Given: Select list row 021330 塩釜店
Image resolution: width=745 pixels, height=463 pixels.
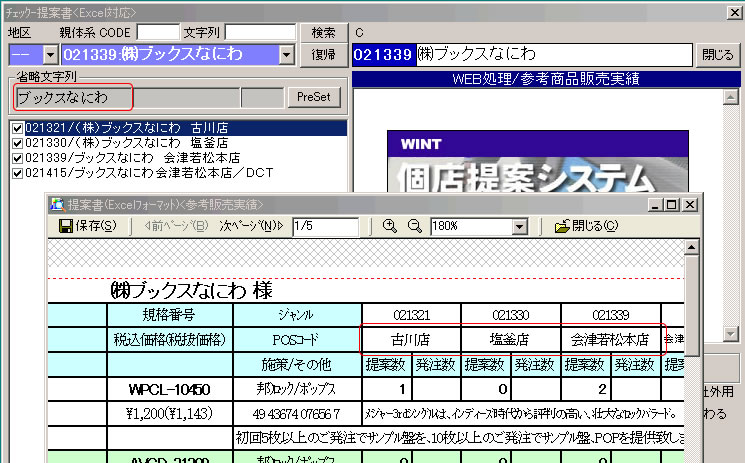Looking at the screenshot, I should (186, 143).
